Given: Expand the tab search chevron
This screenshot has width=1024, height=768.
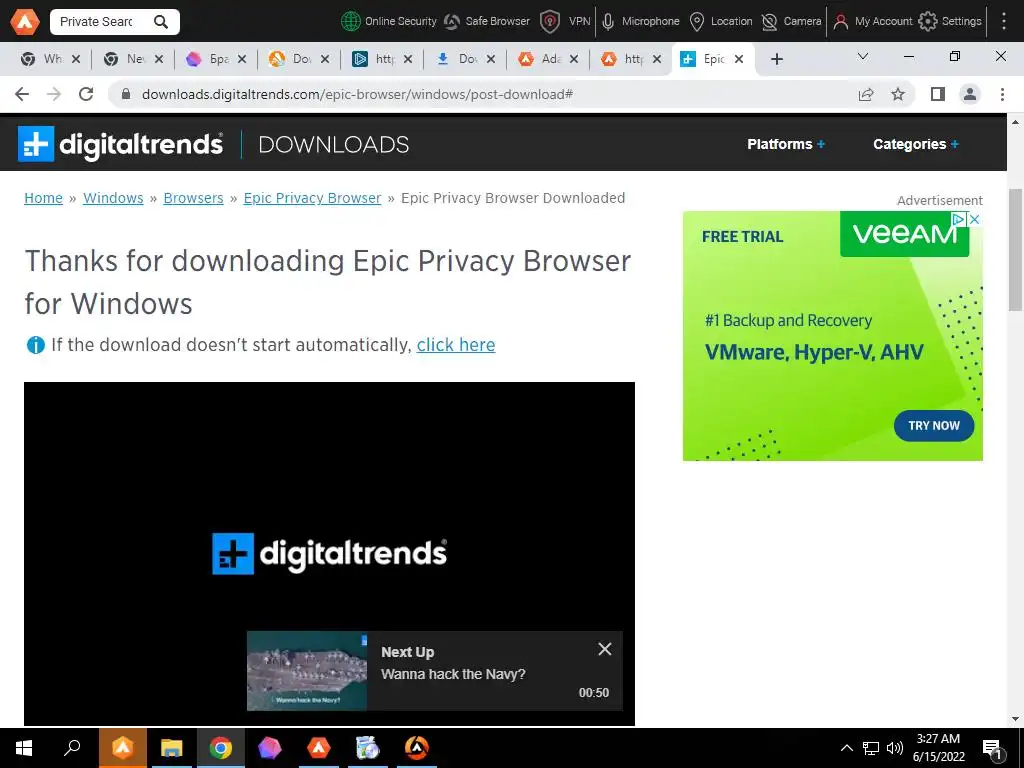Looking at the screenshot, I should pos(863,57).
